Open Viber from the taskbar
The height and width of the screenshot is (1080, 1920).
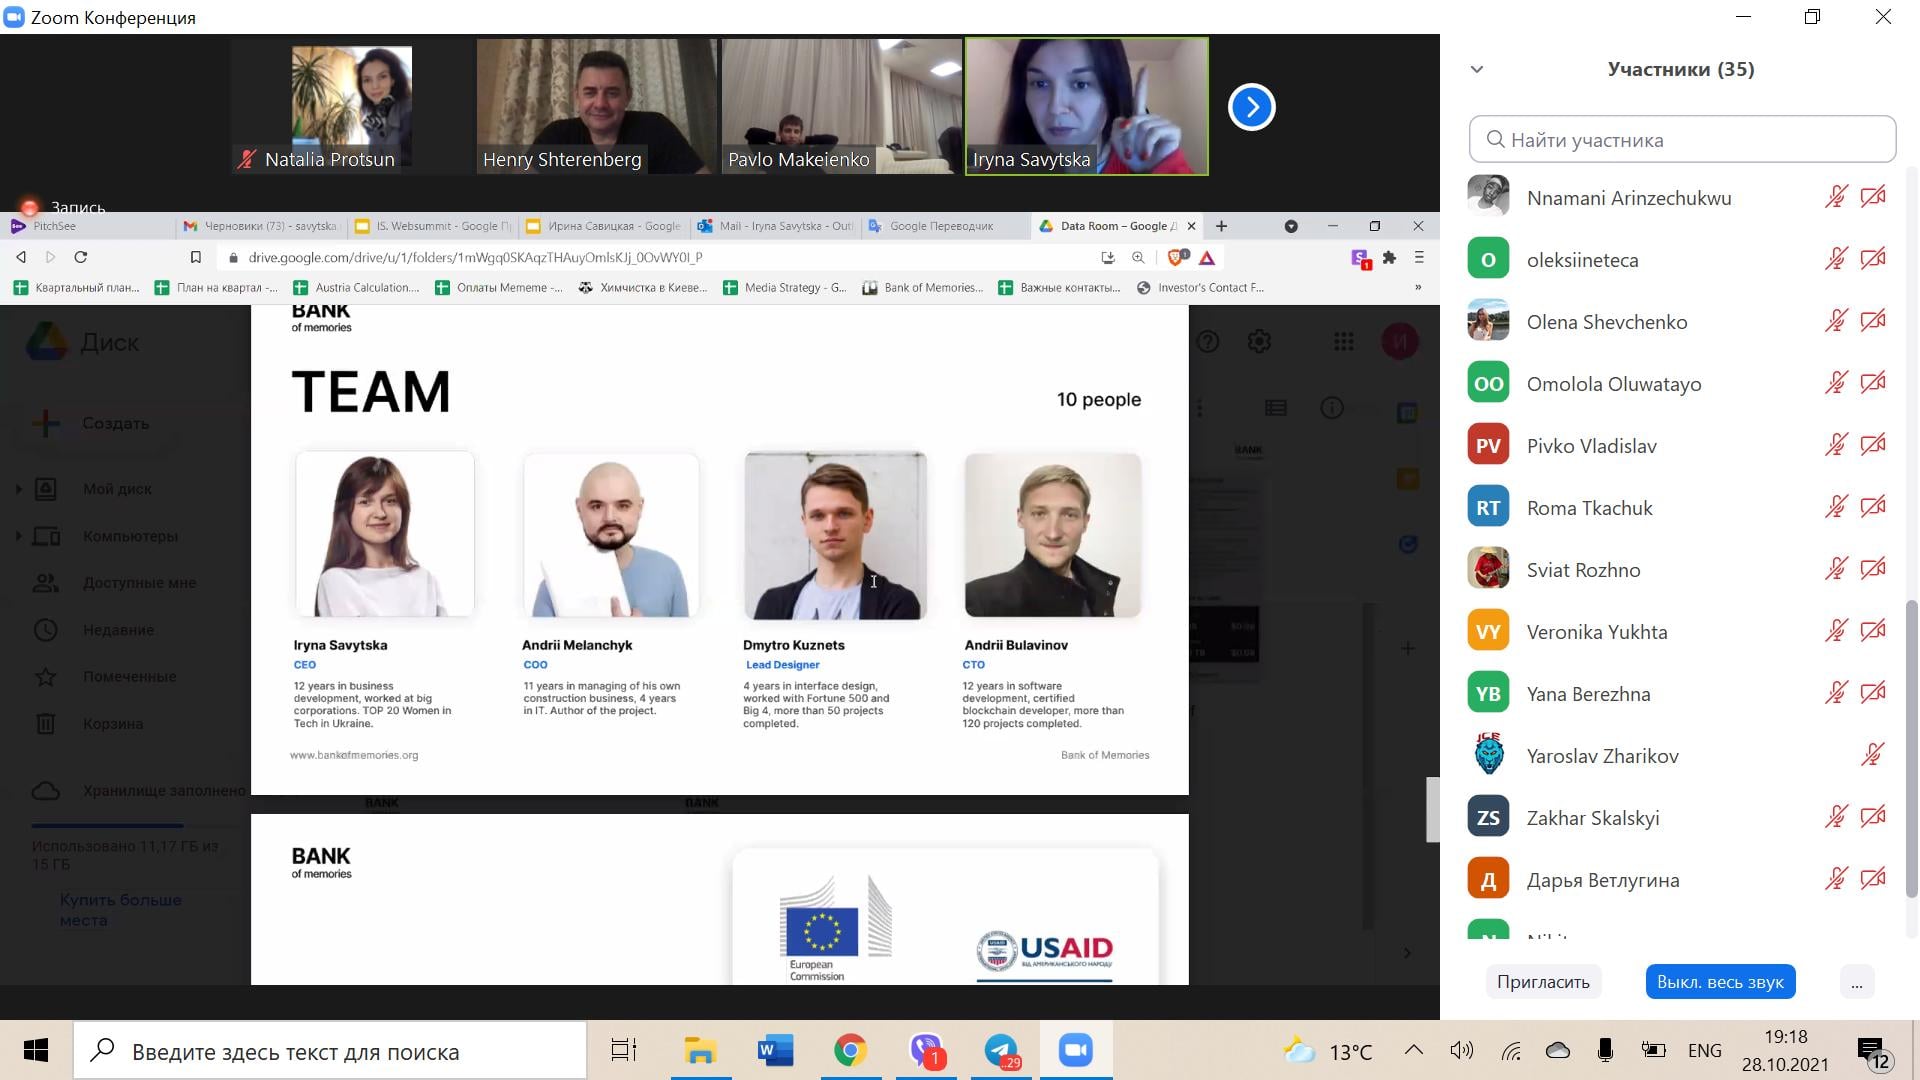[926, 1051]
